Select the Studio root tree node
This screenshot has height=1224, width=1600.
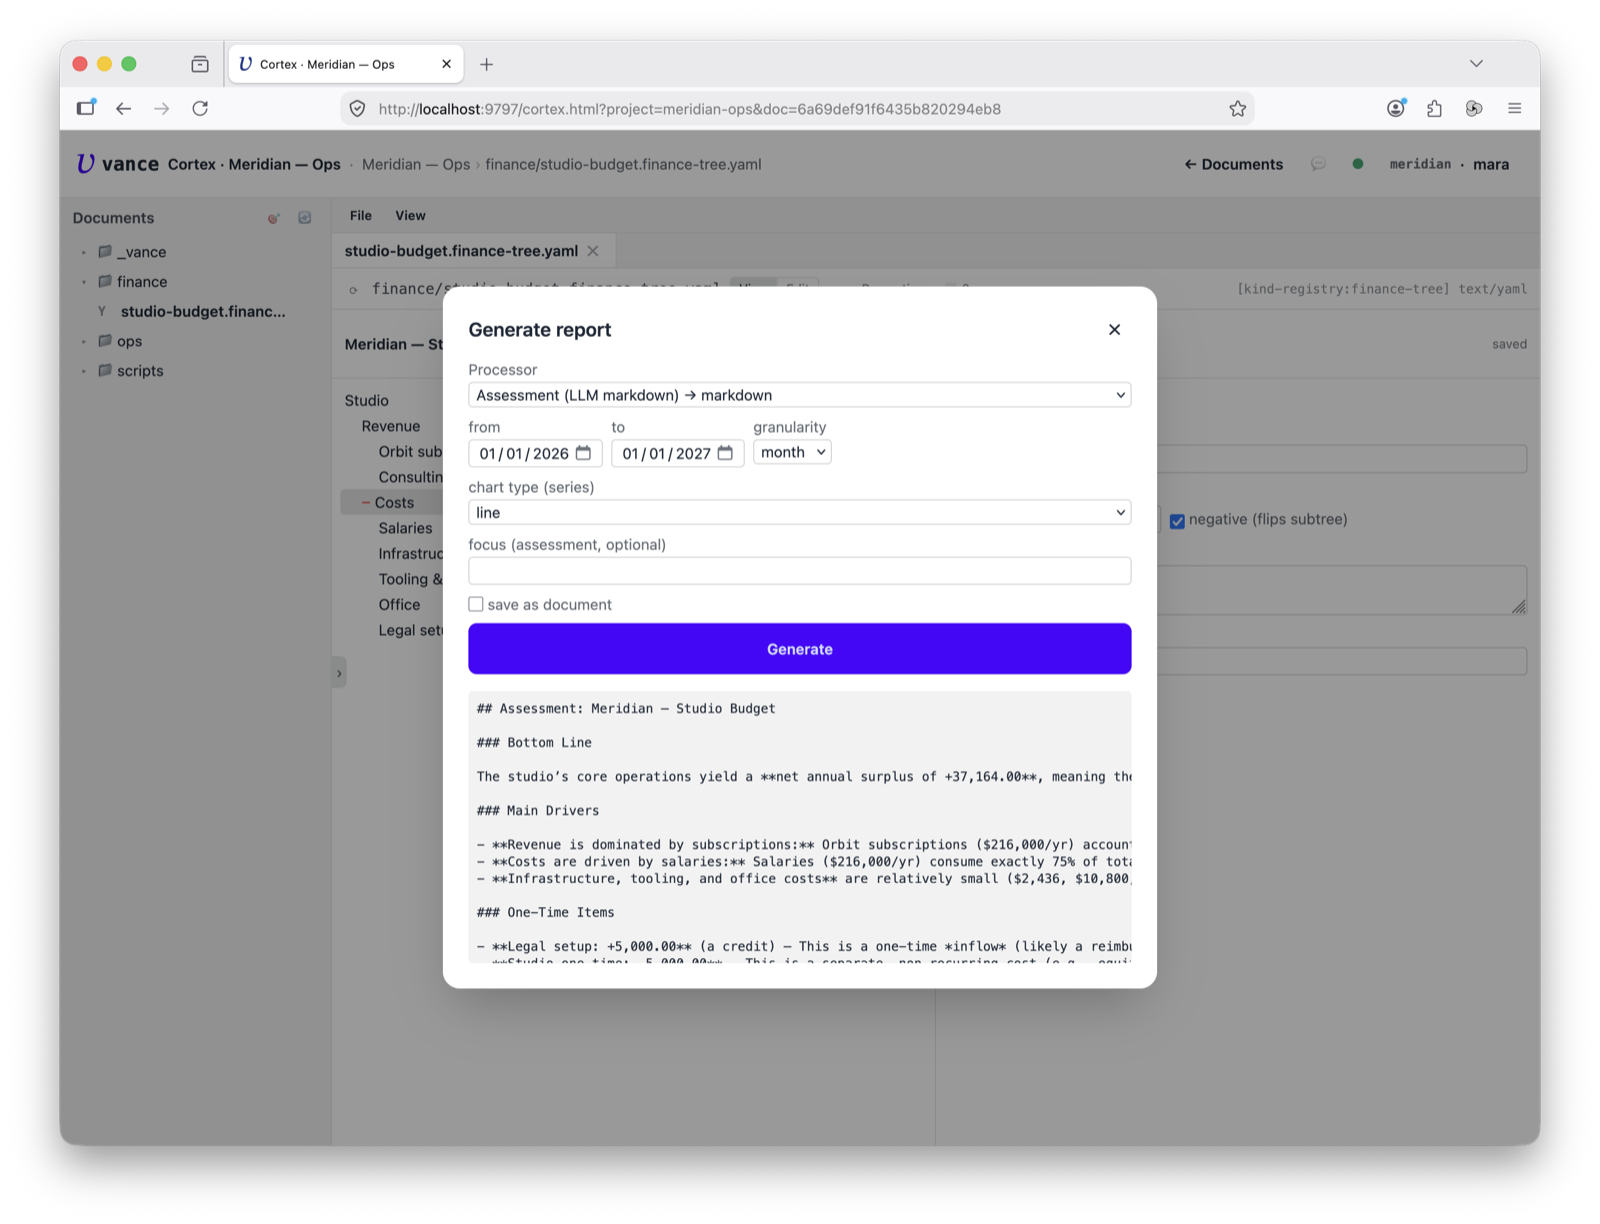click(367, 400)
